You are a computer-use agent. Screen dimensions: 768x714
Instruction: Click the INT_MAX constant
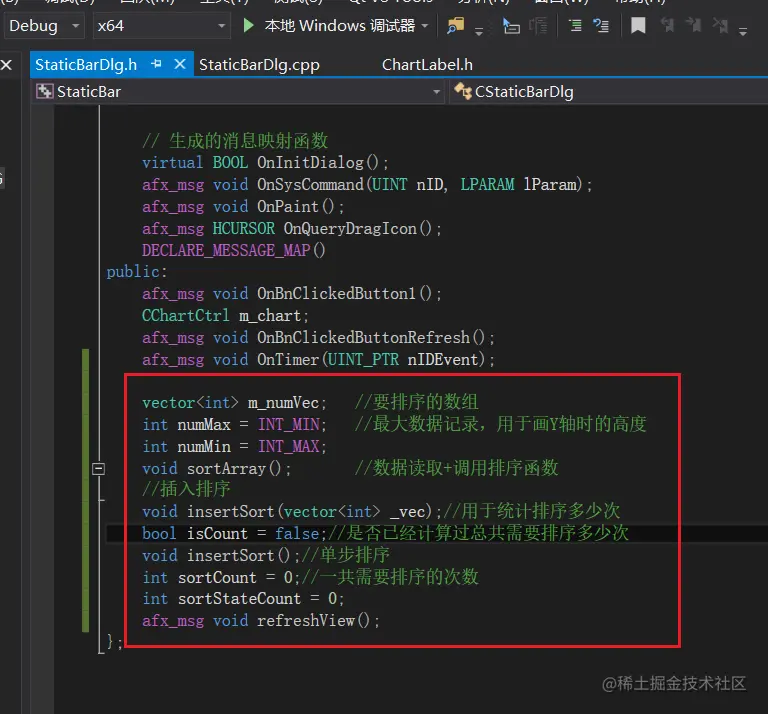point(289,447)
